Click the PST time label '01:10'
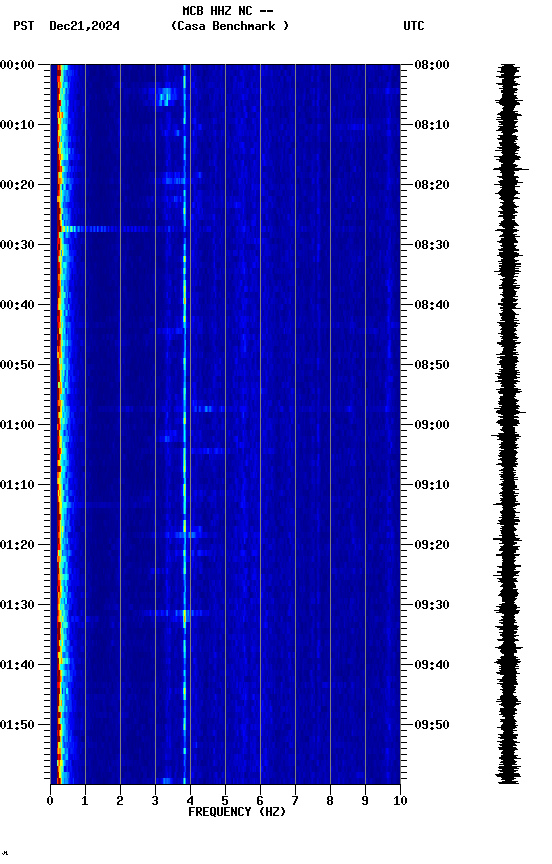Viewport: 552px width, 864px height. click(17, 485)
